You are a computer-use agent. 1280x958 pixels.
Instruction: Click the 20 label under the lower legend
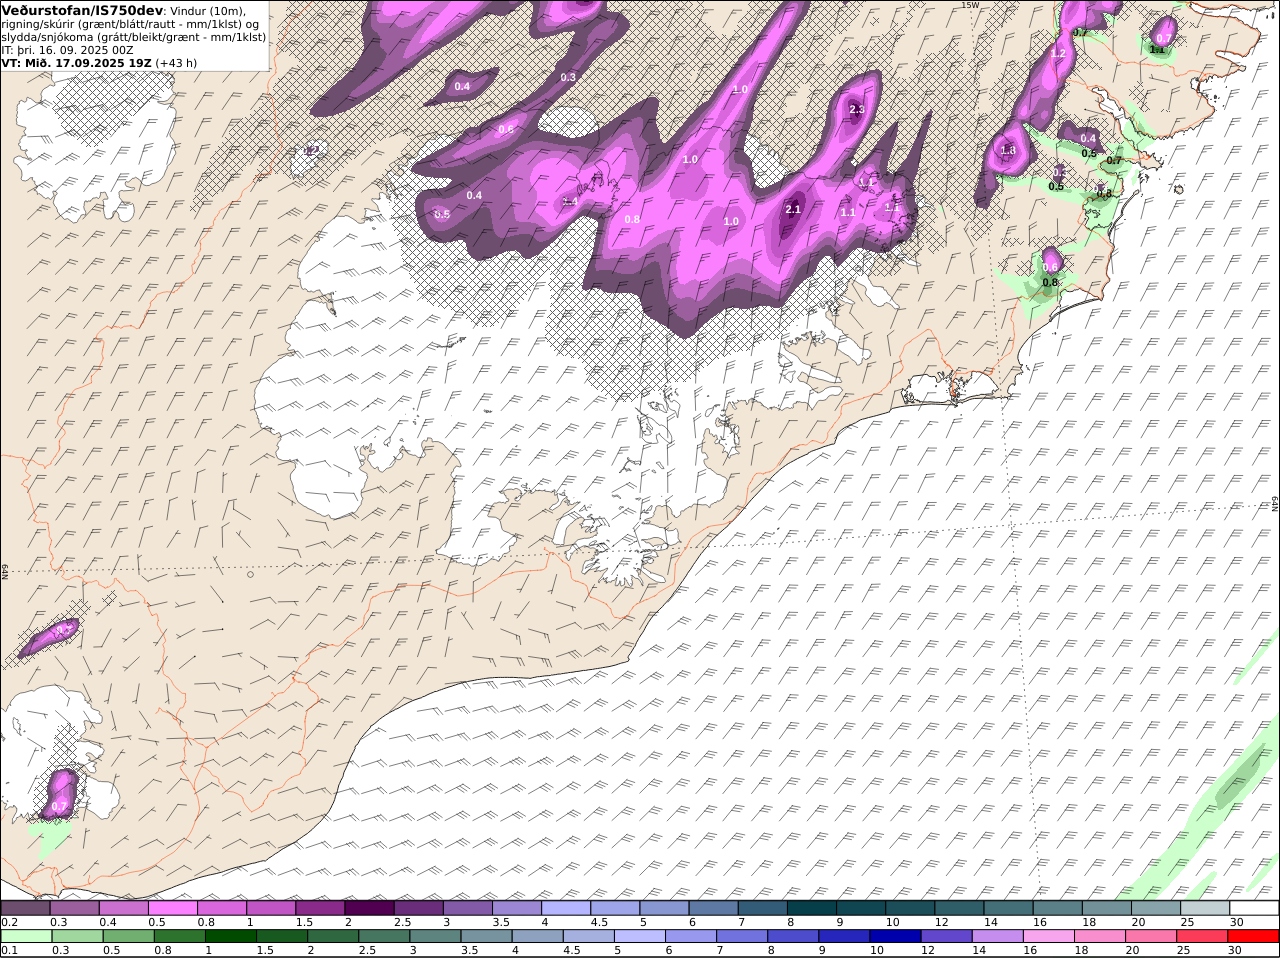(1133, 950)
